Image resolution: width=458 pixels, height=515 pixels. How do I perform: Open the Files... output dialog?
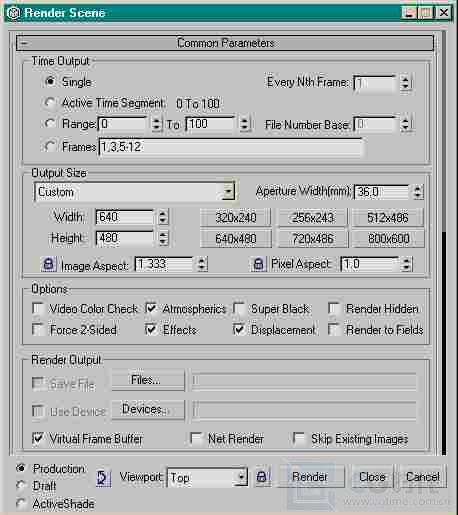(147, 380)
